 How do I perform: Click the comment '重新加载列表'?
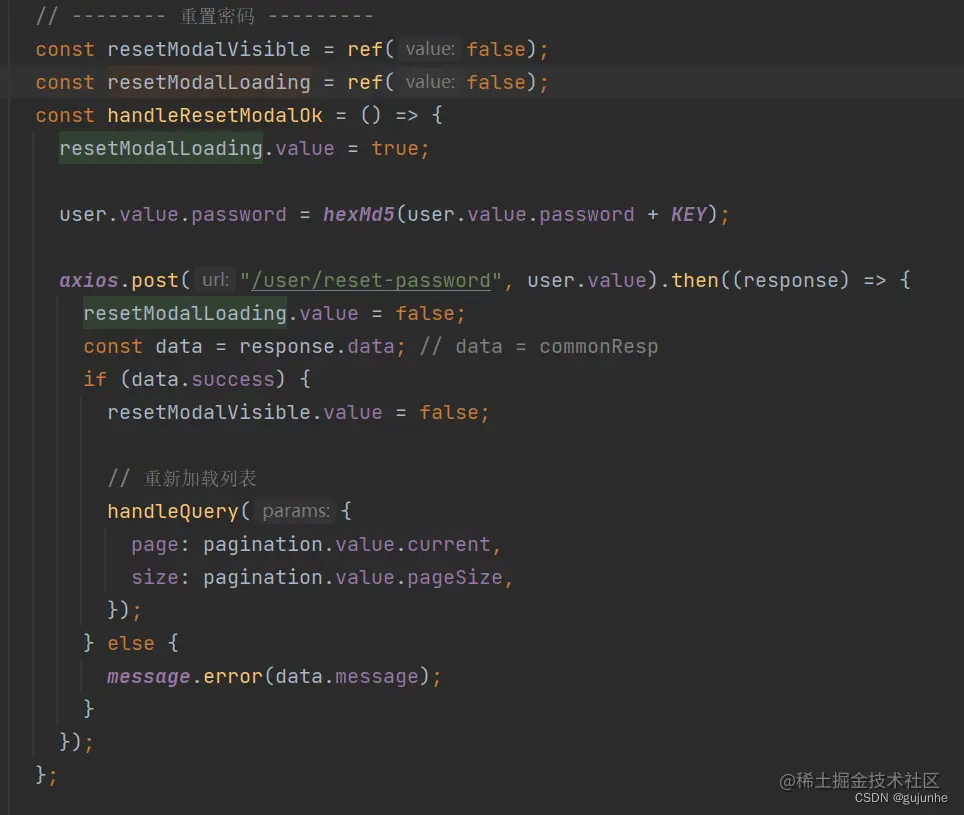click(x=182, y=478)
